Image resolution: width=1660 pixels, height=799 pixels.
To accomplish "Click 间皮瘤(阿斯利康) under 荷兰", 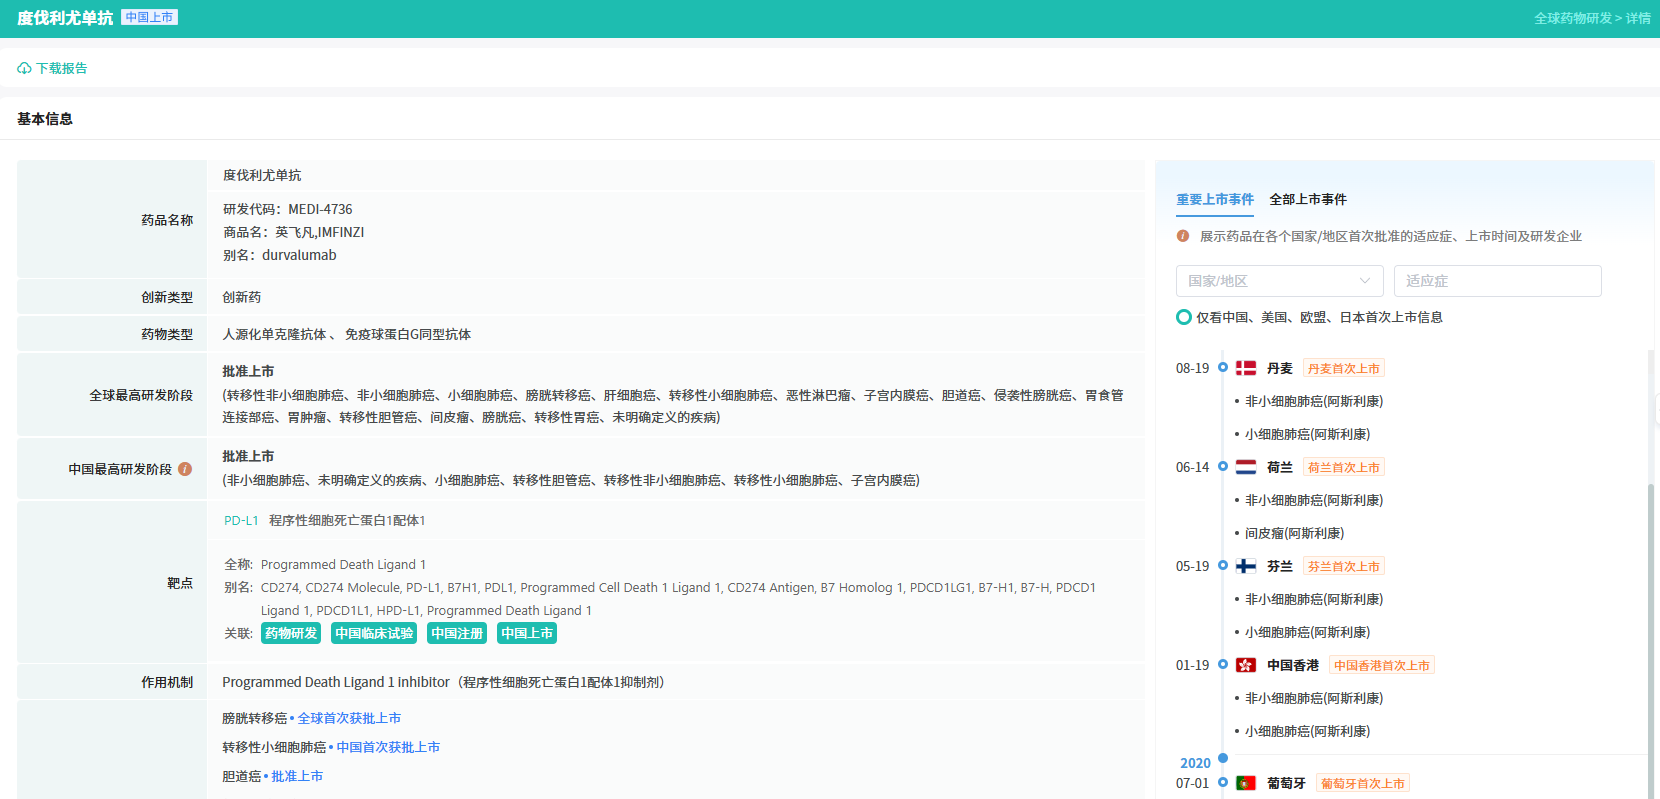I will pos(1294,533).
